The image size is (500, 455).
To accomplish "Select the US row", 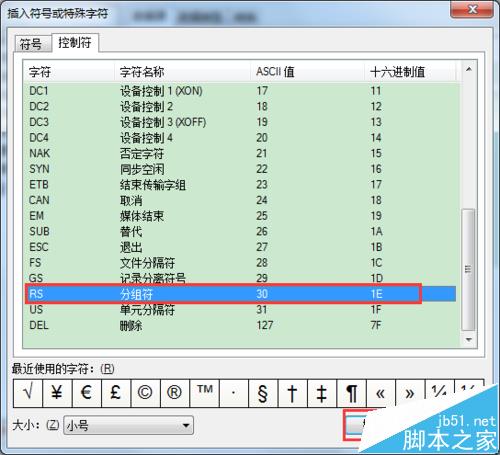I will (x=241, y=310).
